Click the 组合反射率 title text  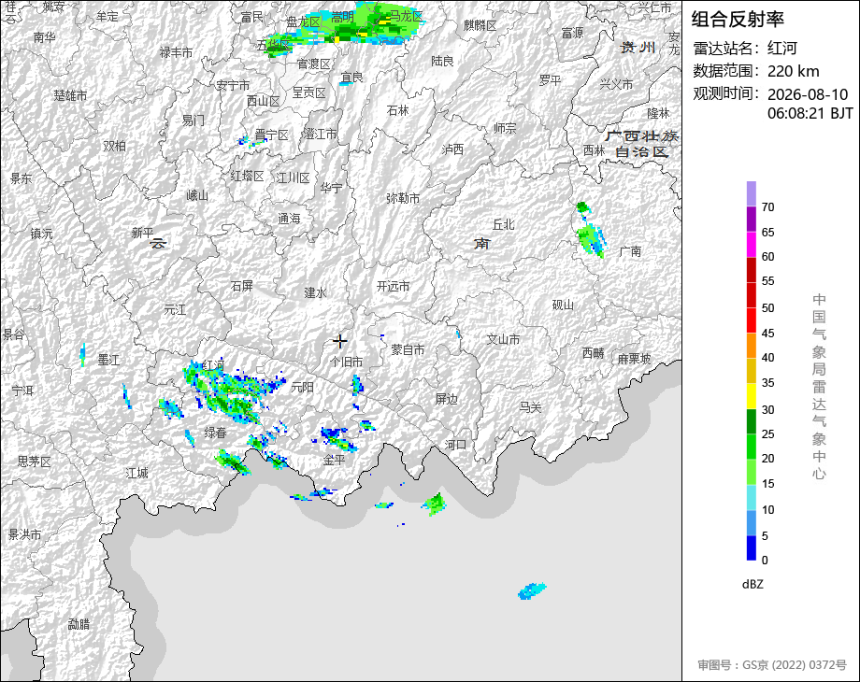737,19
